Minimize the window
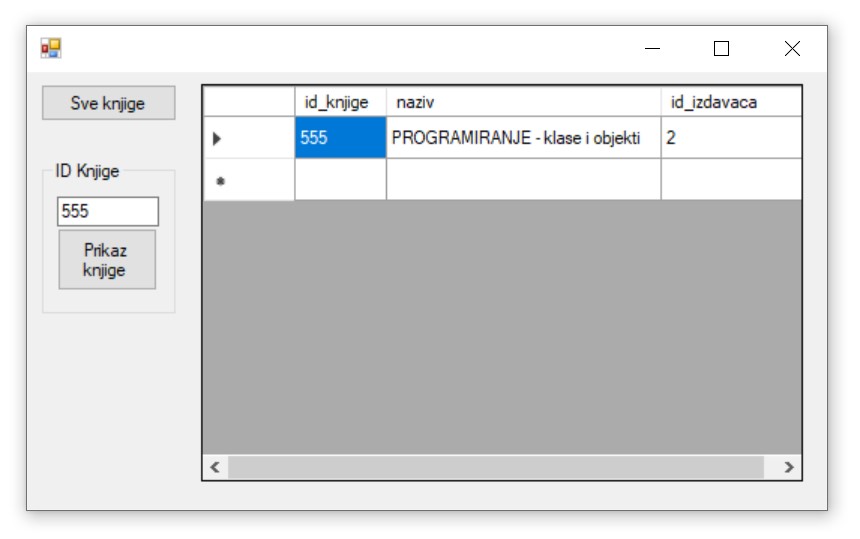Image resolution: width=860 pixels, height=539 pixels. [652, 48]
